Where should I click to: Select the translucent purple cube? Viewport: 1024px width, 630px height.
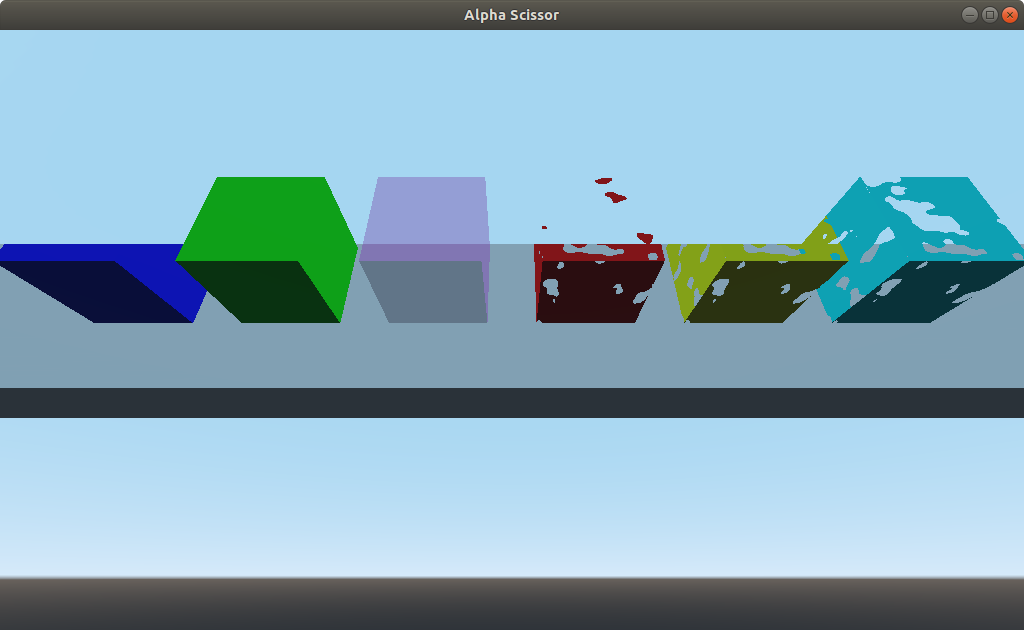[424, 250]
